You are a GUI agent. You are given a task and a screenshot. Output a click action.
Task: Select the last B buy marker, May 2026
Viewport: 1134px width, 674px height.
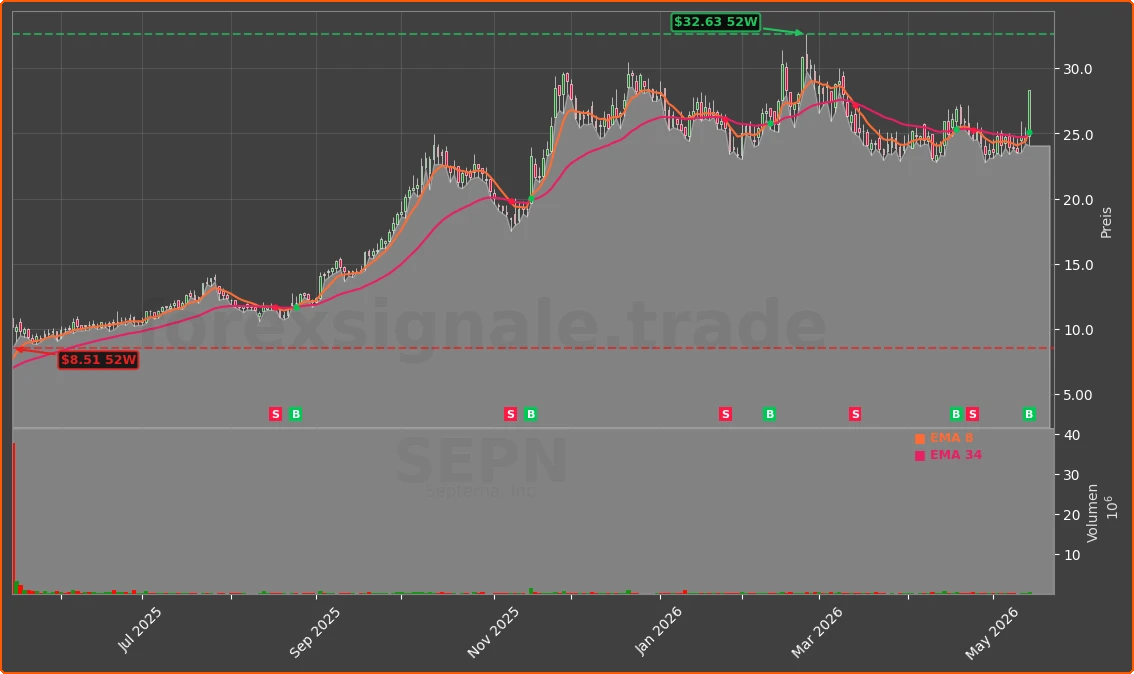click(x=1029, y=414)
